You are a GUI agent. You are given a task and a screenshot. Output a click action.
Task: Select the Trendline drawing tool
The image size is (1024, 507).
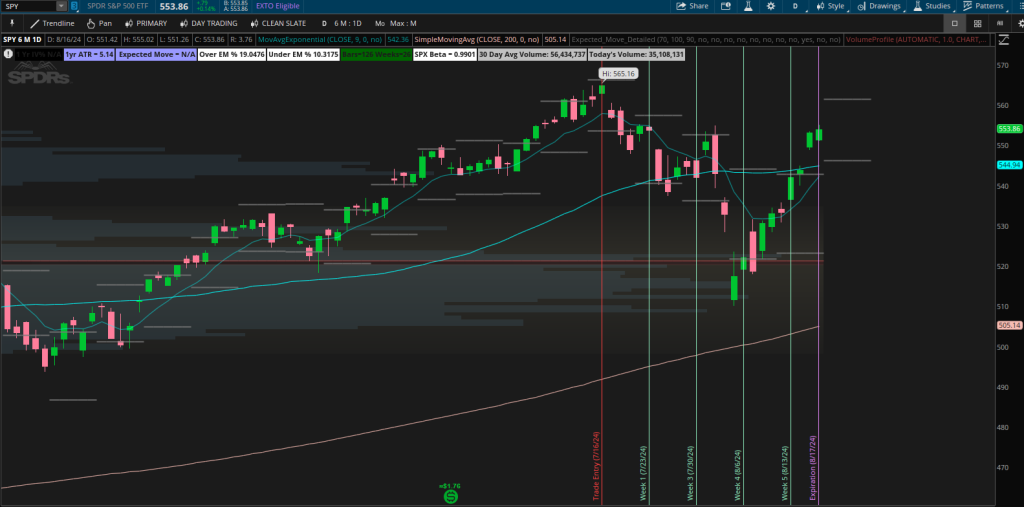click(52, 24)
